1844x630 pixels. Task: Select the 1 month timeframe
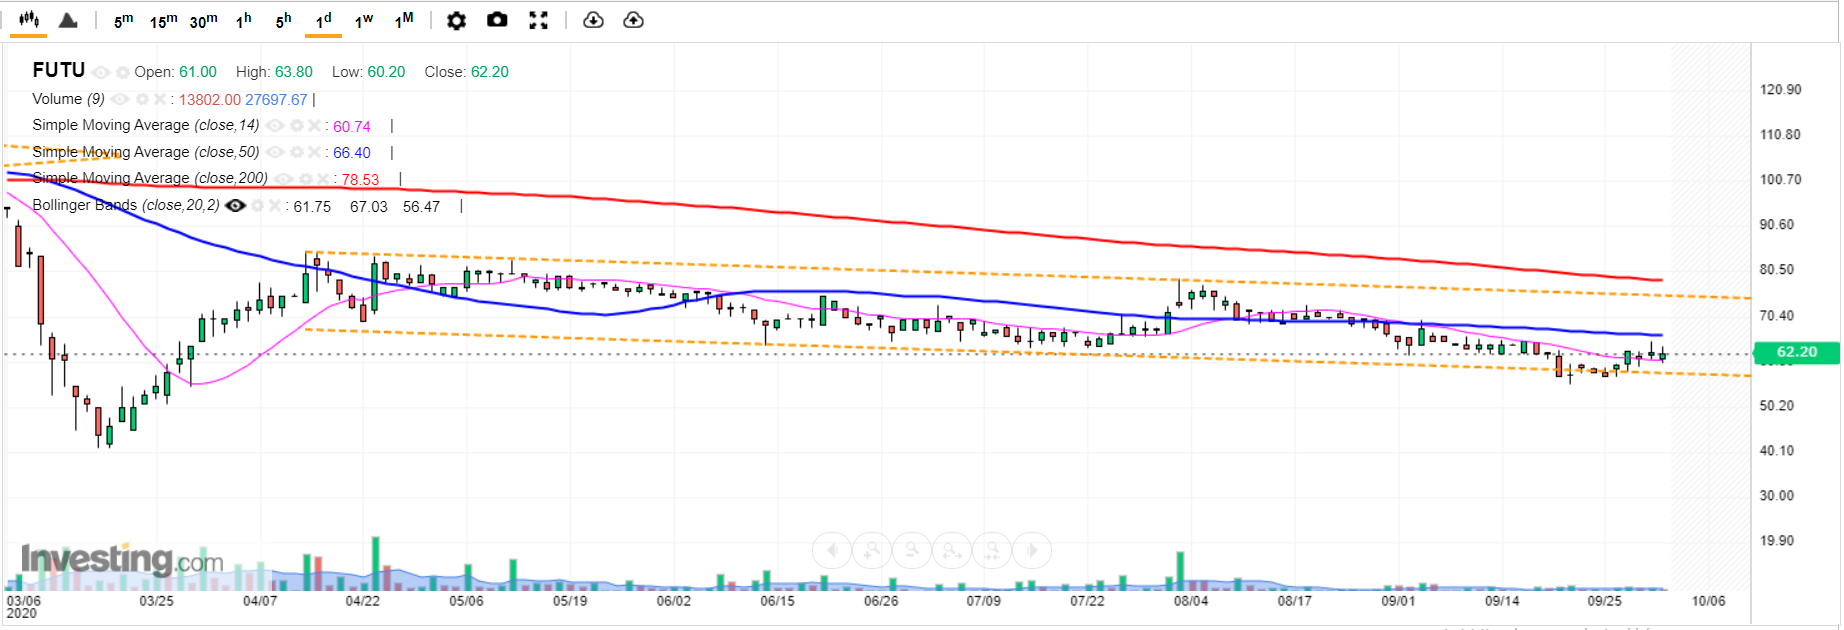(x=404, y=21)
